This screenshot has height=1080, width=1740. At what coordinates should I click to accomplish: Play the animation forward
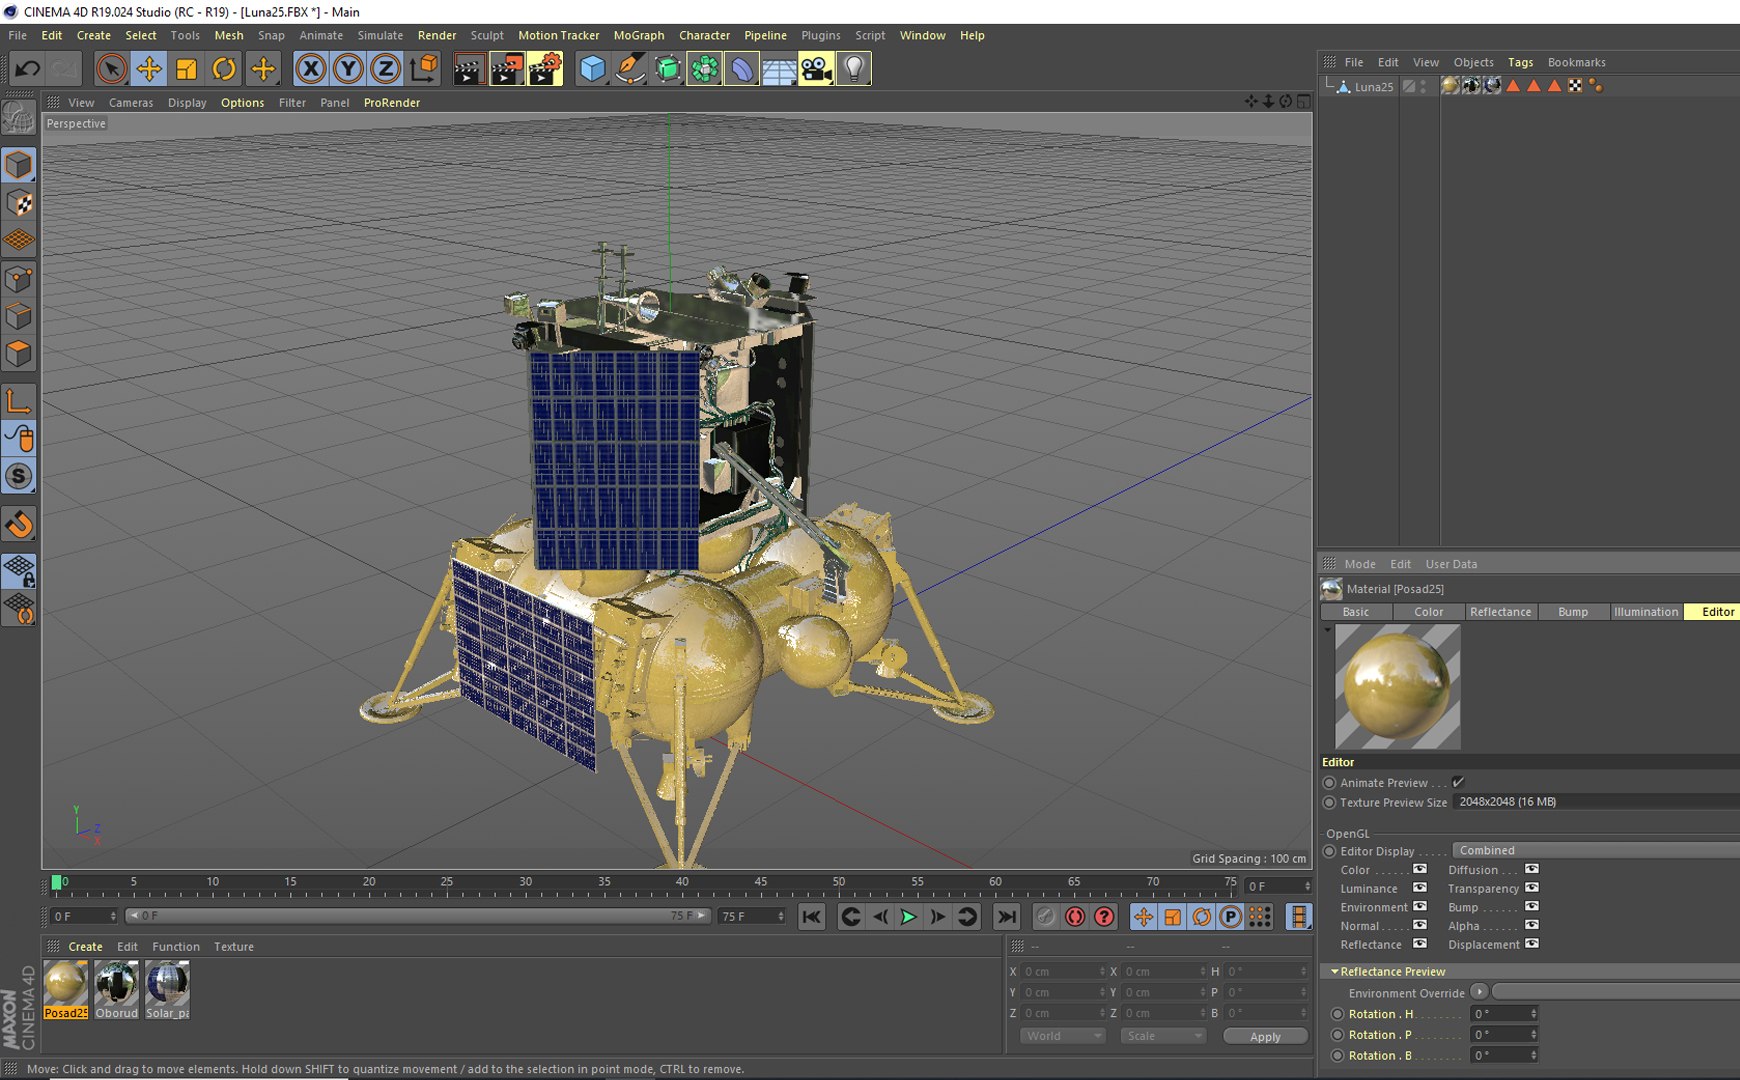(x=908, y=917)
